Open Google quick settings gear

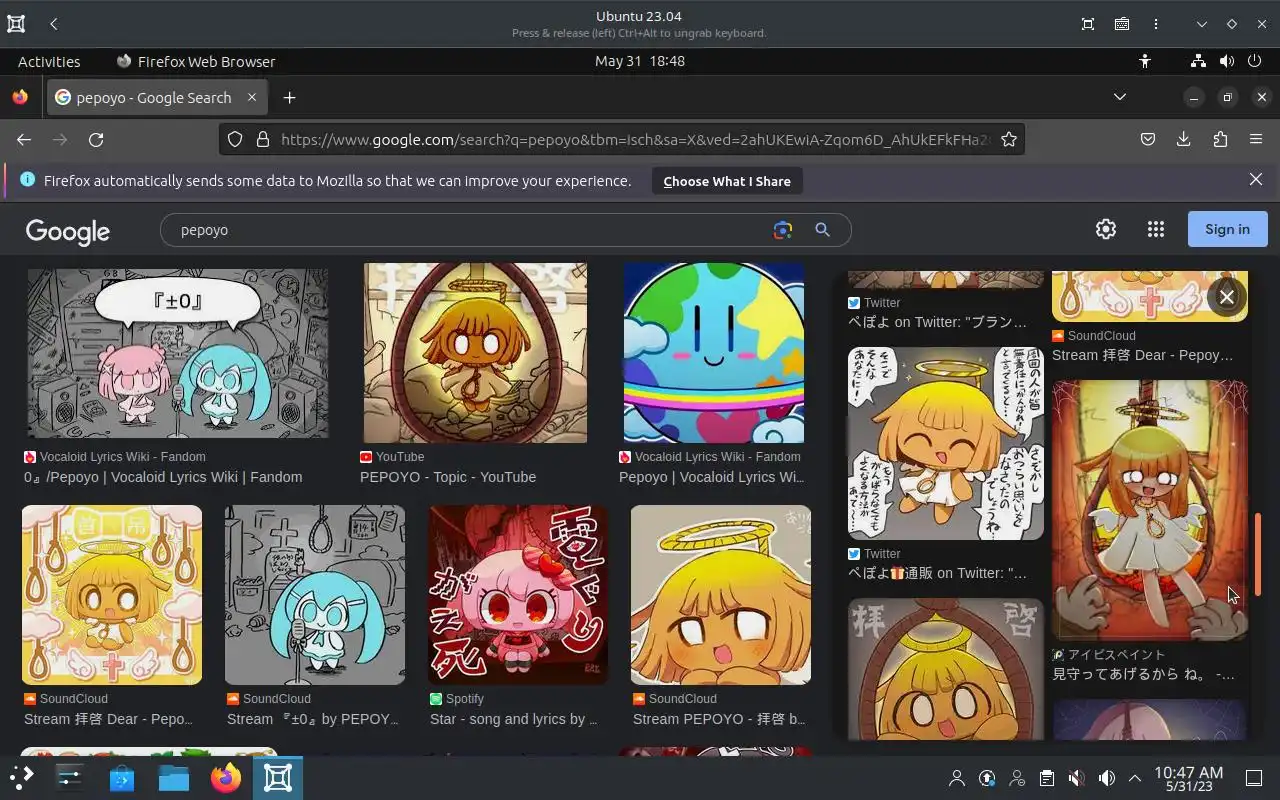pyautogui.click(x=1105, y=229)
